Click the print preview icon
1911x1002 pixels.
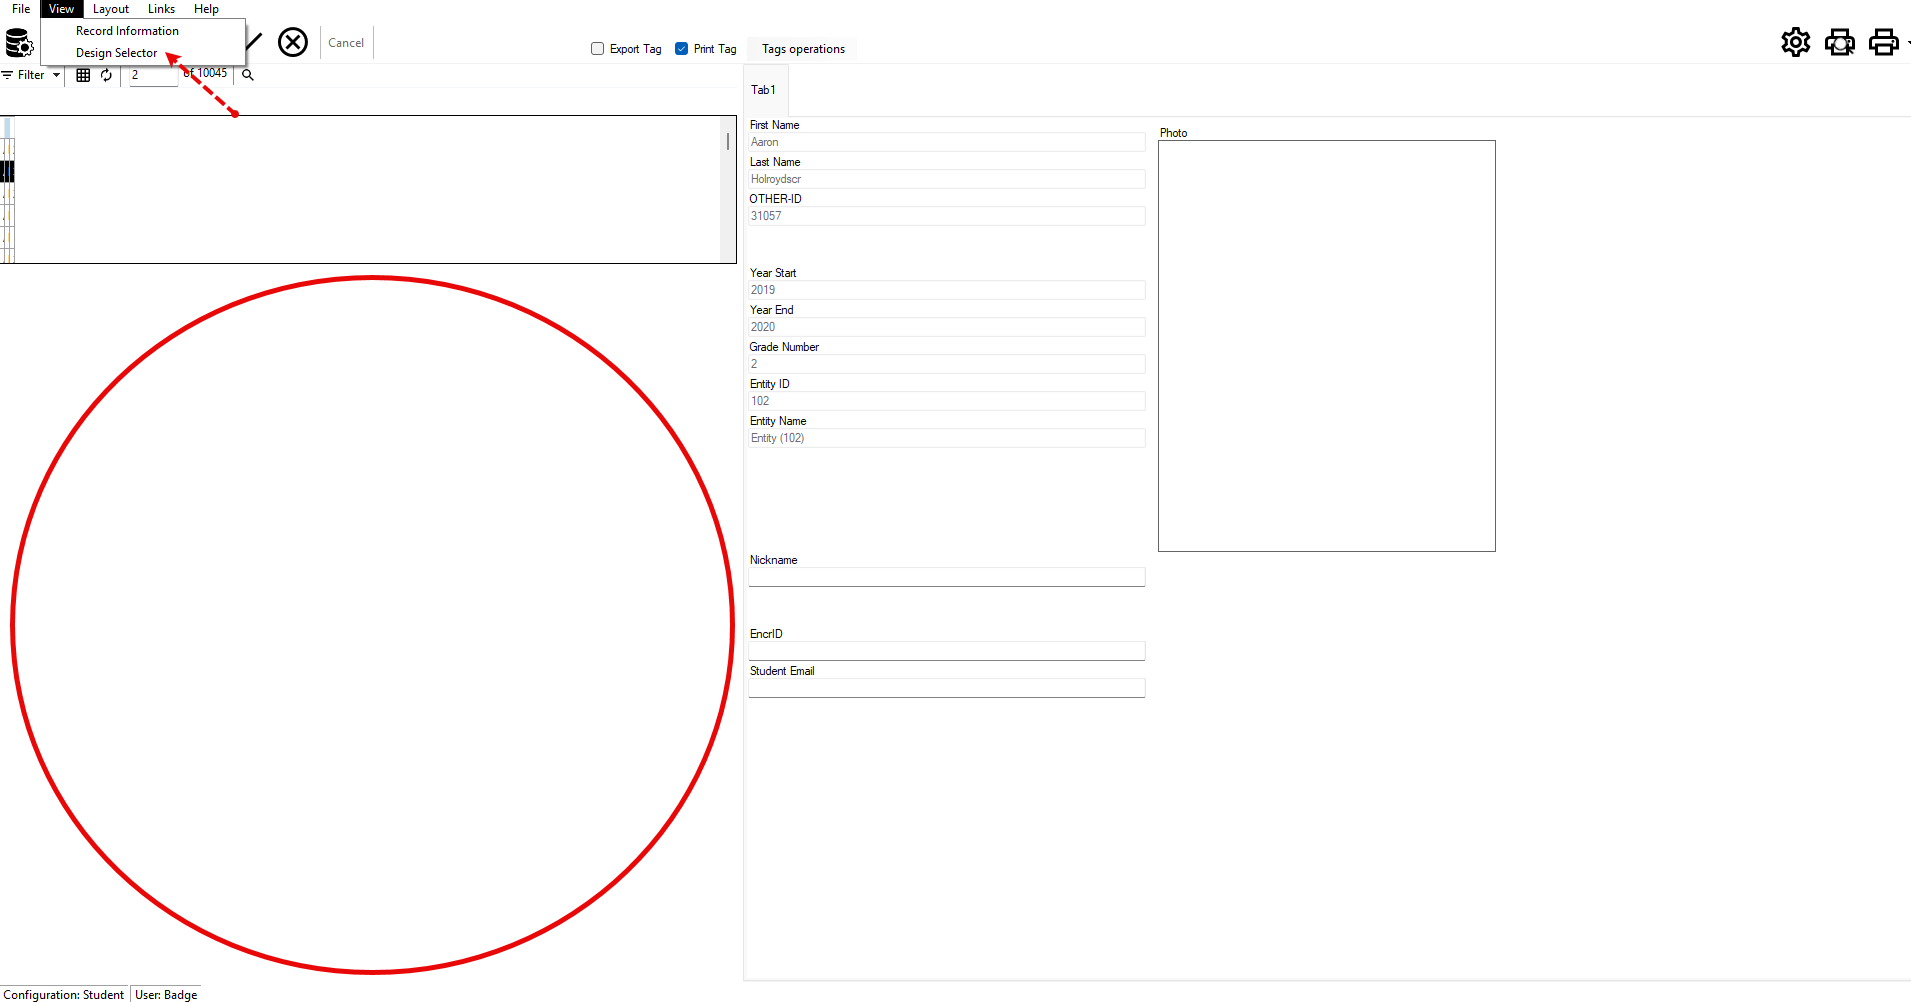pos(1840,42)
